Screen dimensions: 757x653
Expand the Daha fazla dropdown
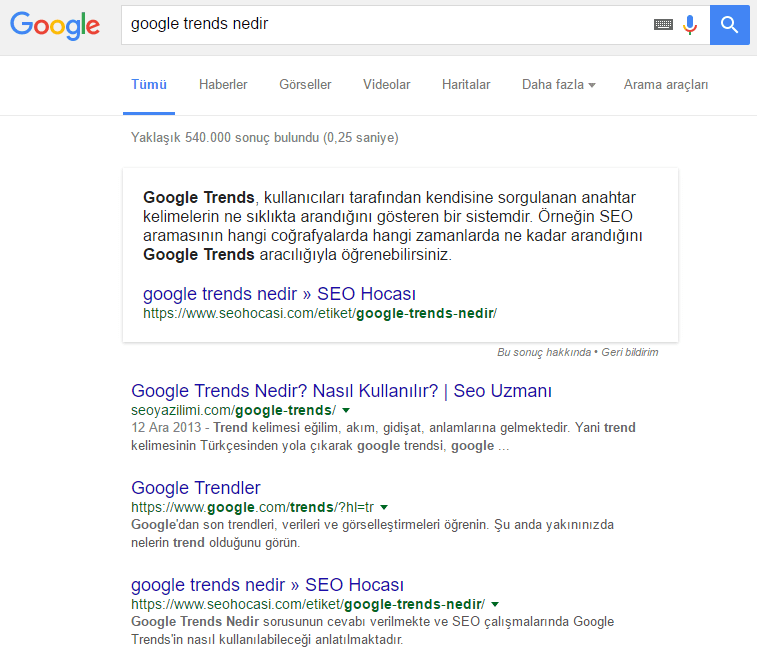click(558, 85)
